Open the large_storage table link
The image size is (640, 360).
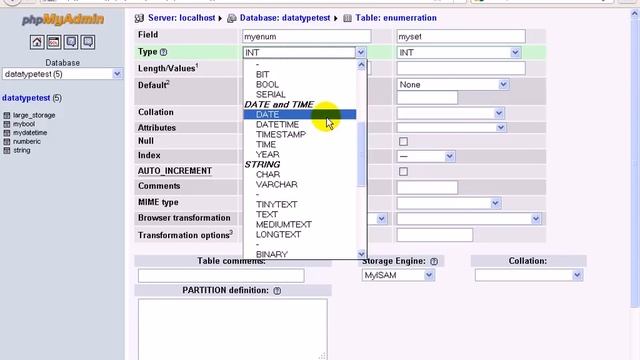[x=34, y=116]
